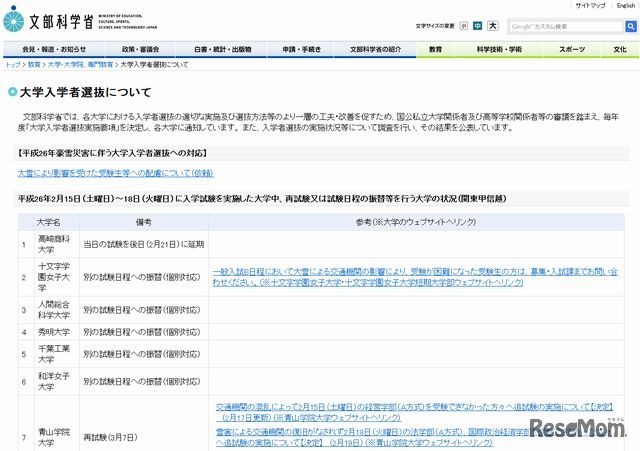Click the 大学名 column header
This screenshot has height=451, width=640.
point(49,222)
